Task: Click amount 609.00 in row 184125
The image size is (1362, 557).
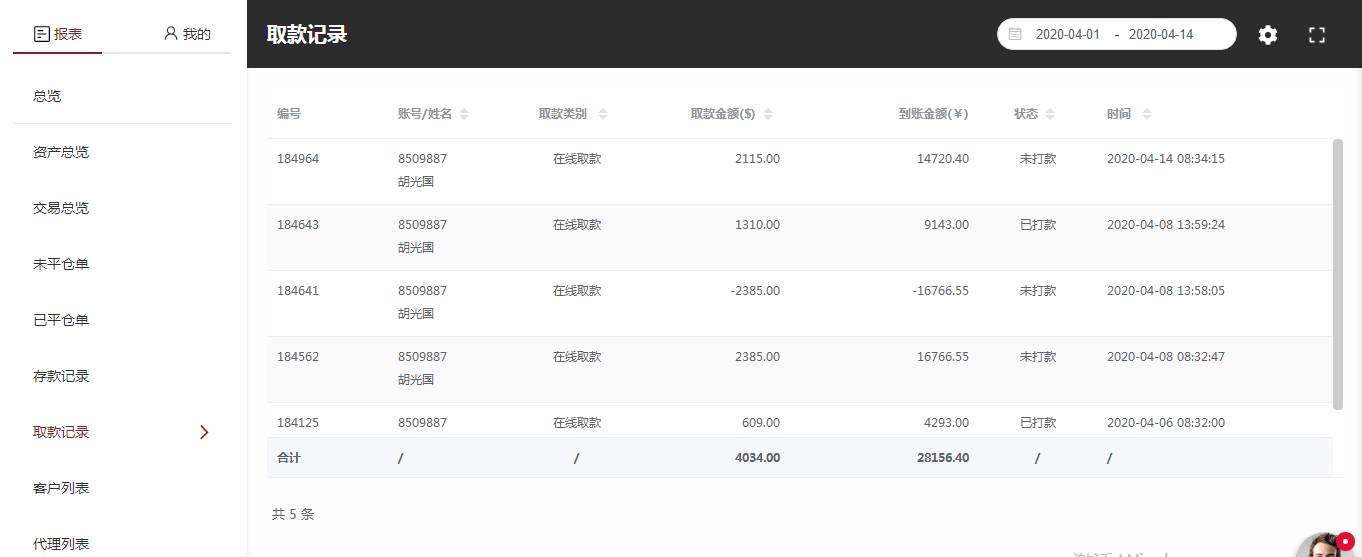Action: coord(760,423)
